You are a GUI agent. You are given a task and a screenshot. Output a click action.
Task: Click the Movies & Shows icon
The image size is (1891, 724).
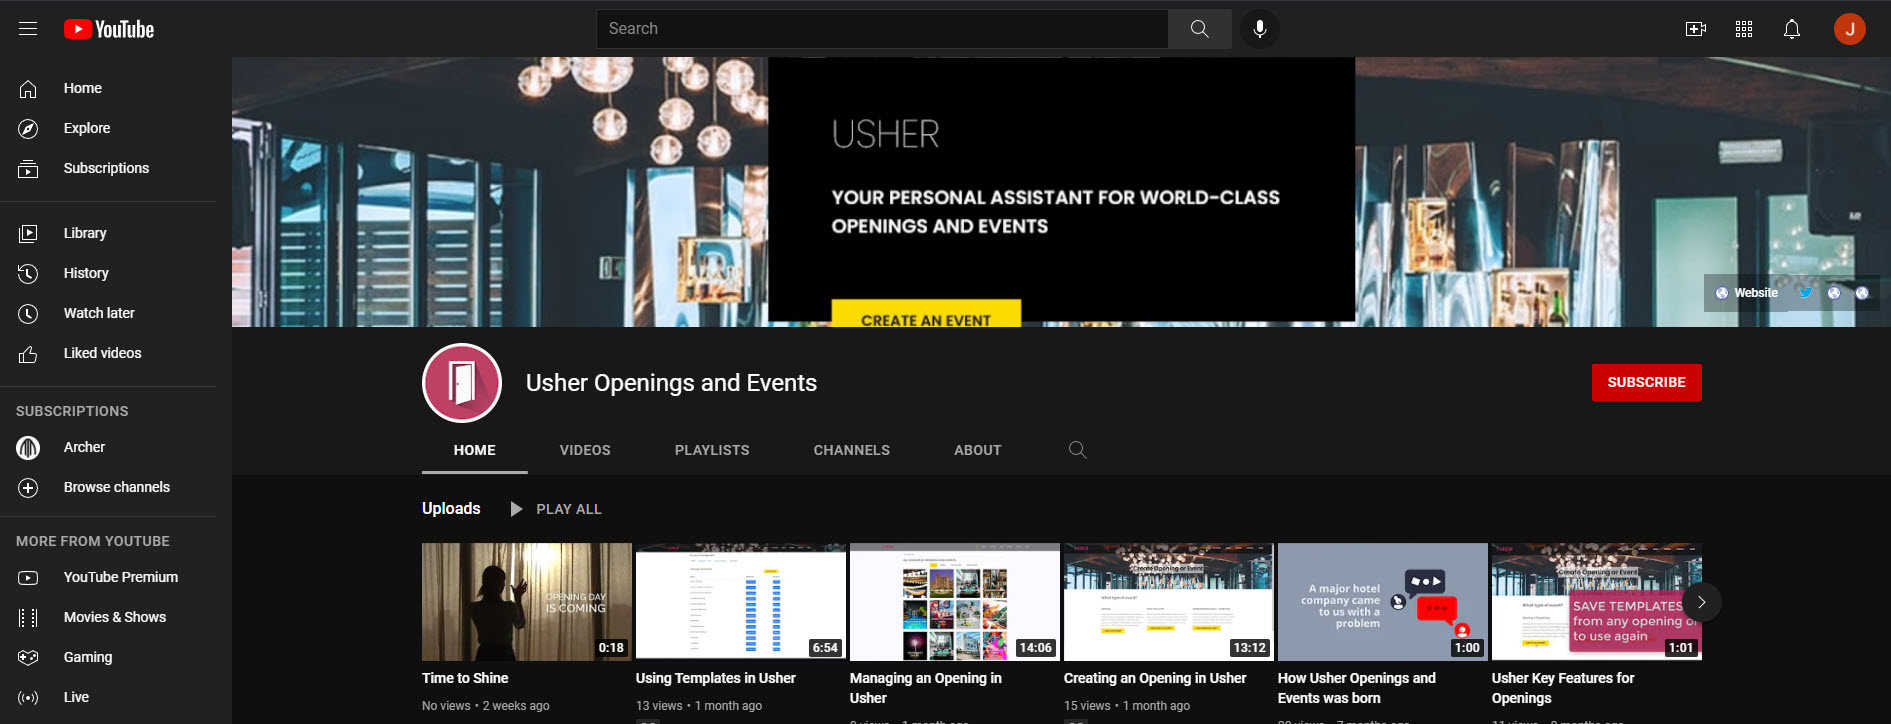[28, 617]
